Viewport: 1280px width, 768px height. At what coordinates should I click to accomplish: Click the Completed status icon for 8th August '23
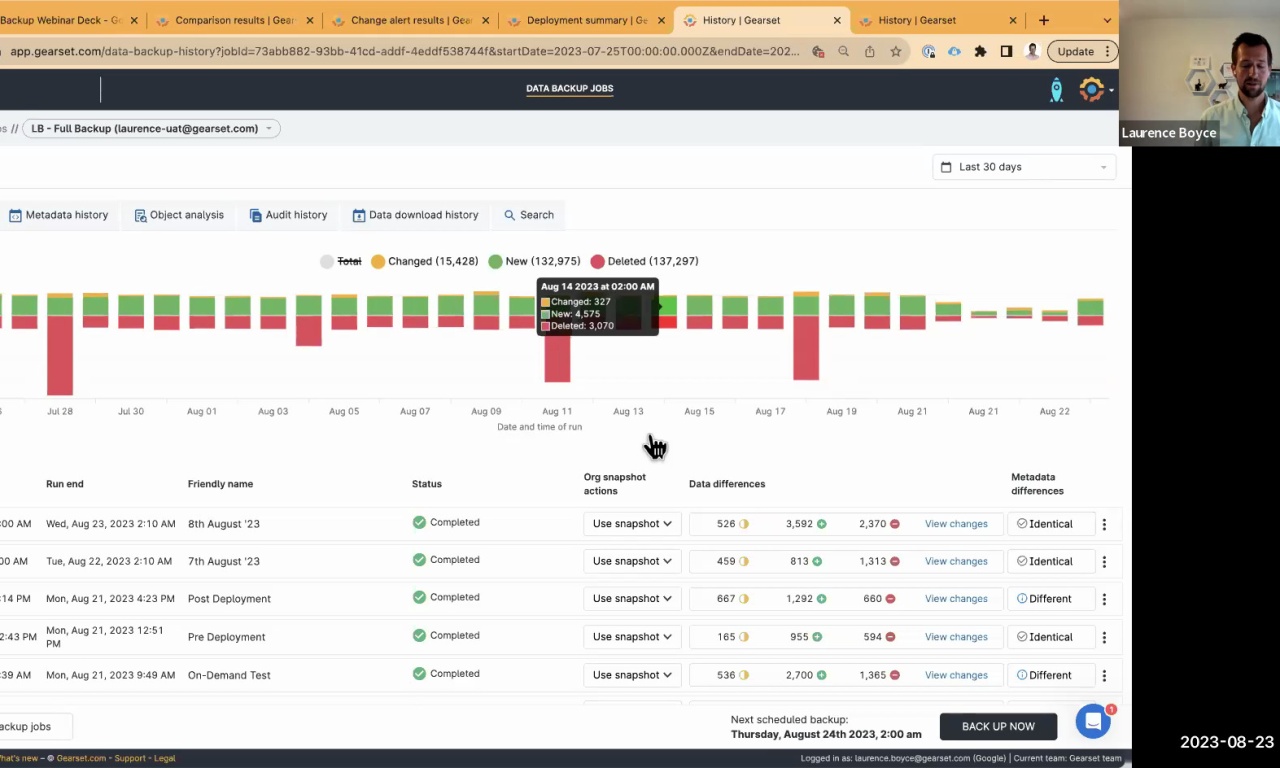coord(419,522)
